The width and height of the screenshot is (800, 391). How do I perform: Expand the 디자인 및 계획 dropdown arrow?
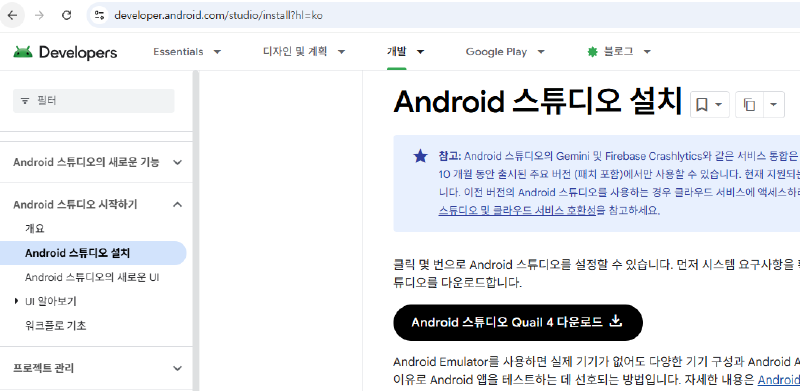coord(342,52)
